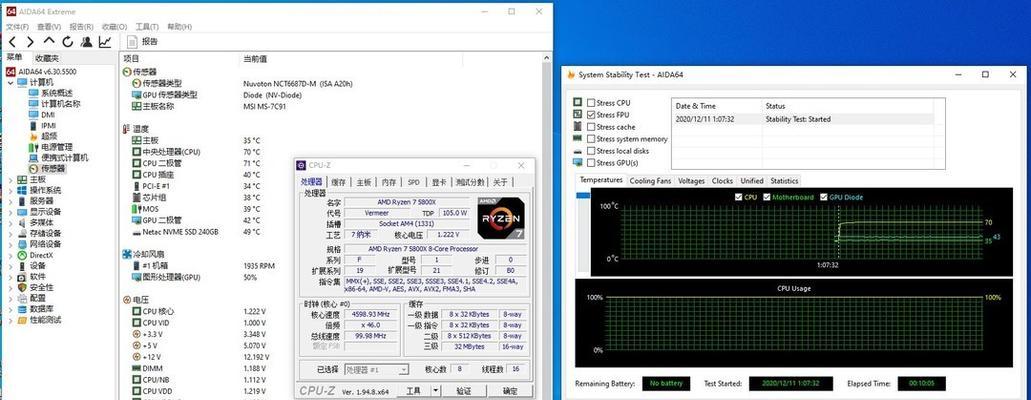Screen dimensions: 1031x400
Task: Expand the 主板 tree node
Action: click(x=10, y=180)
